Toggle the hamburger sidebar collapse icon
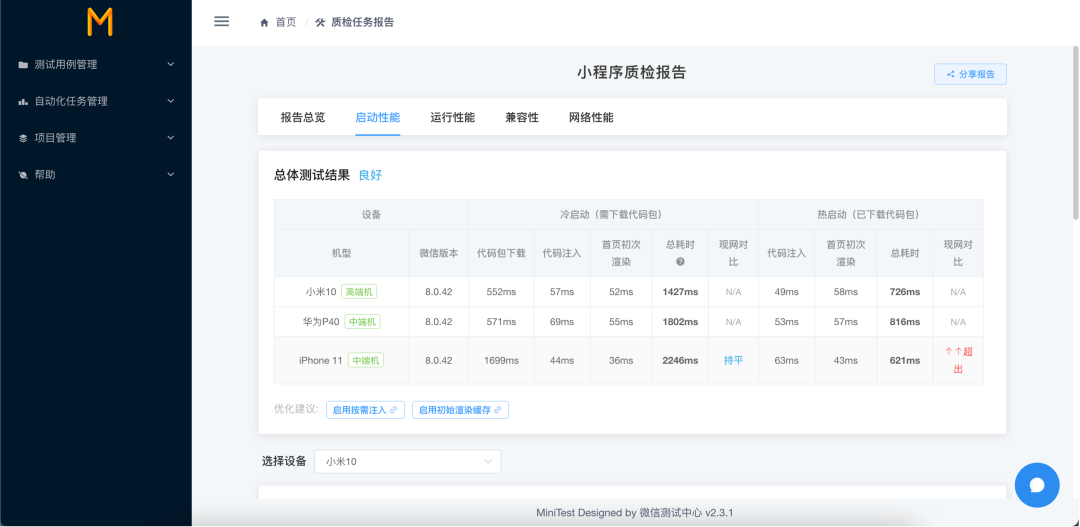1080x527 pixels. (x=221, y=21)
